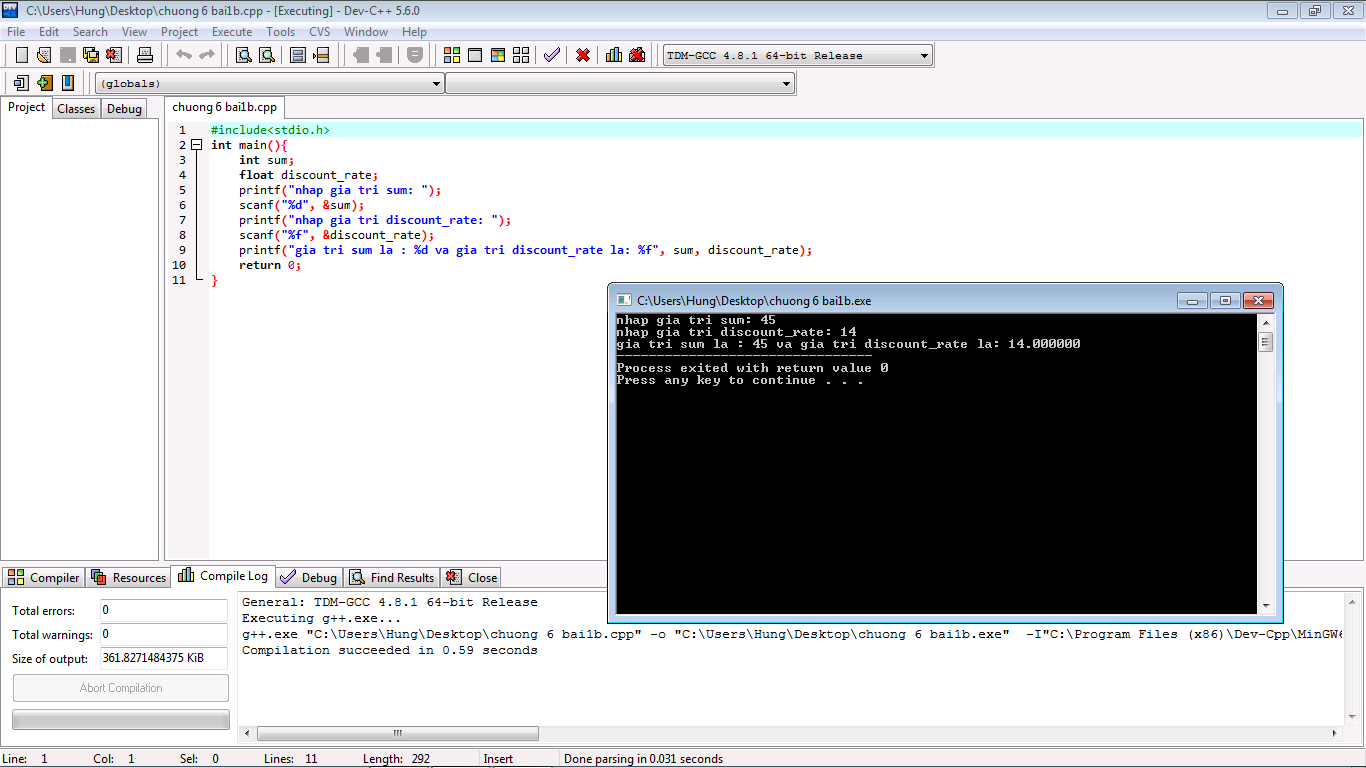Click the compilation progress bar

[120, 719]
